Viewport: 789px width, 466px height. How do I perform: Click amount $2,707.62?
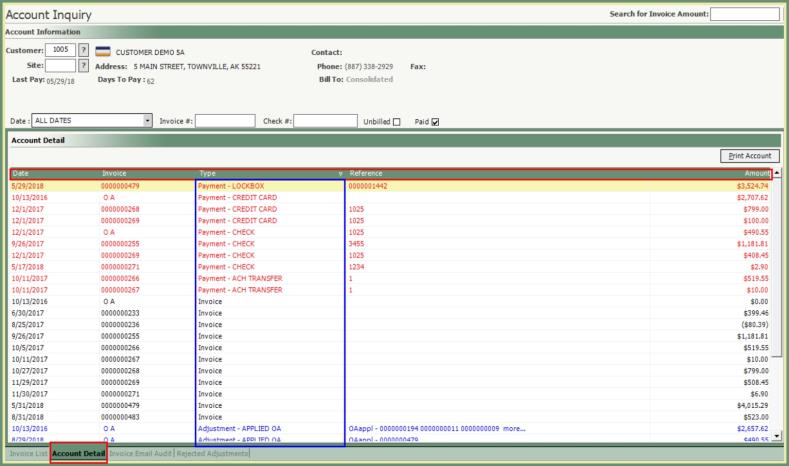[753, 198]
